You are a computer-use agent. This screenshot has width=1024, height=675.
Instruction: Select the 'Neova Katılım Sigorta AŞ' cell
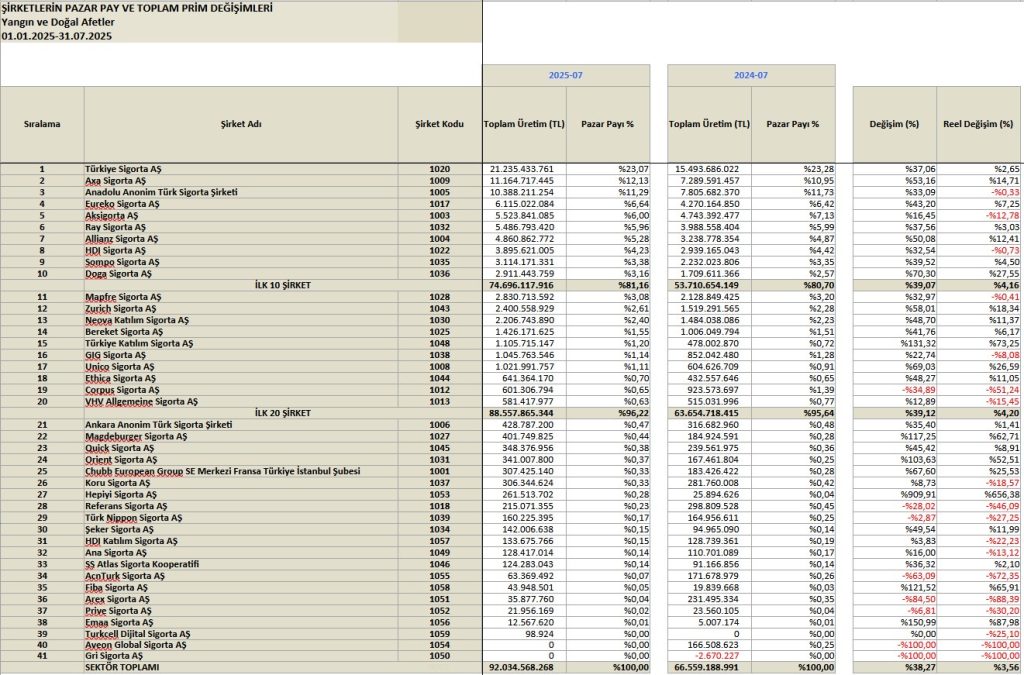pyautogui.click(x=241, y=321)
